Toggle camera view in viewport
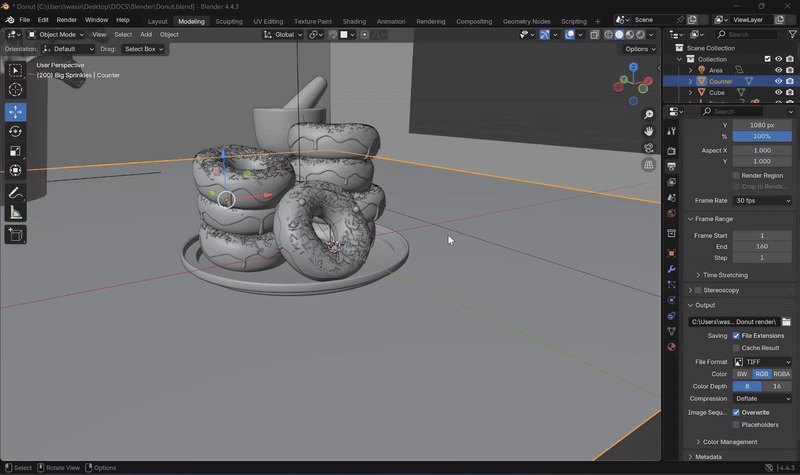The width and height of the screenshot is (800, 475). pos(648,148)
